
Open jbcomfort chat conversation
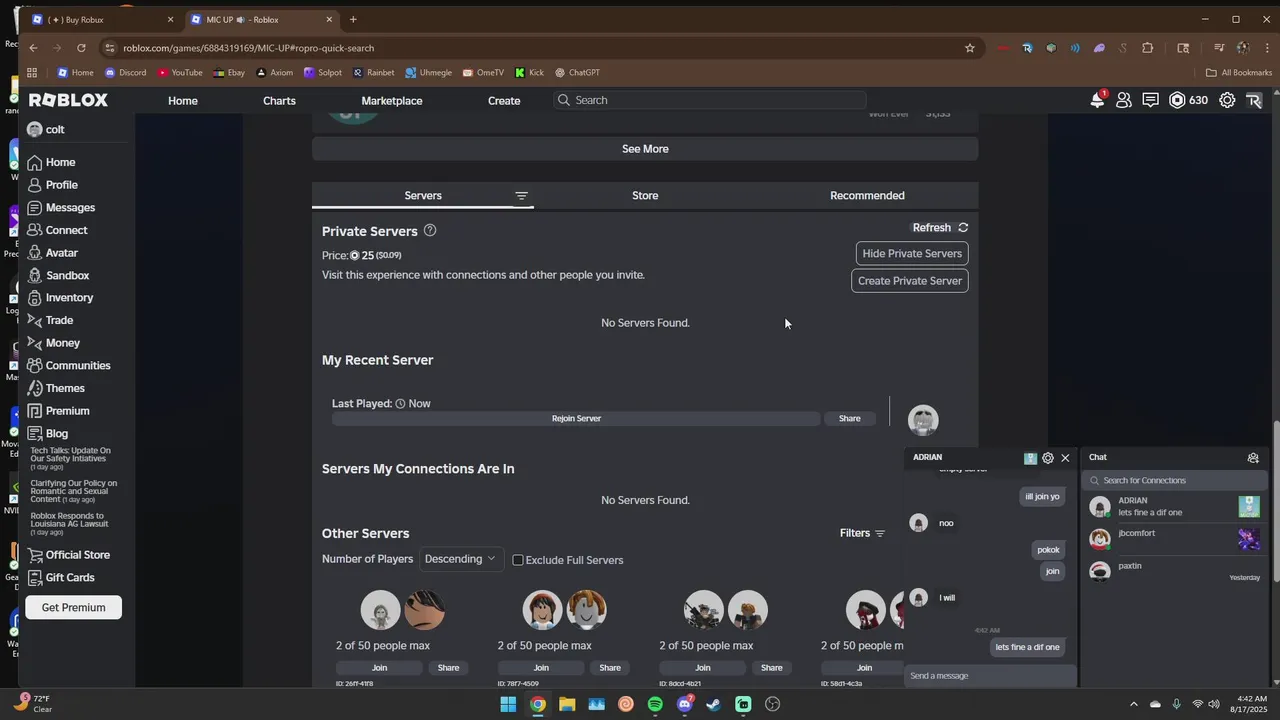point(1174,539)
